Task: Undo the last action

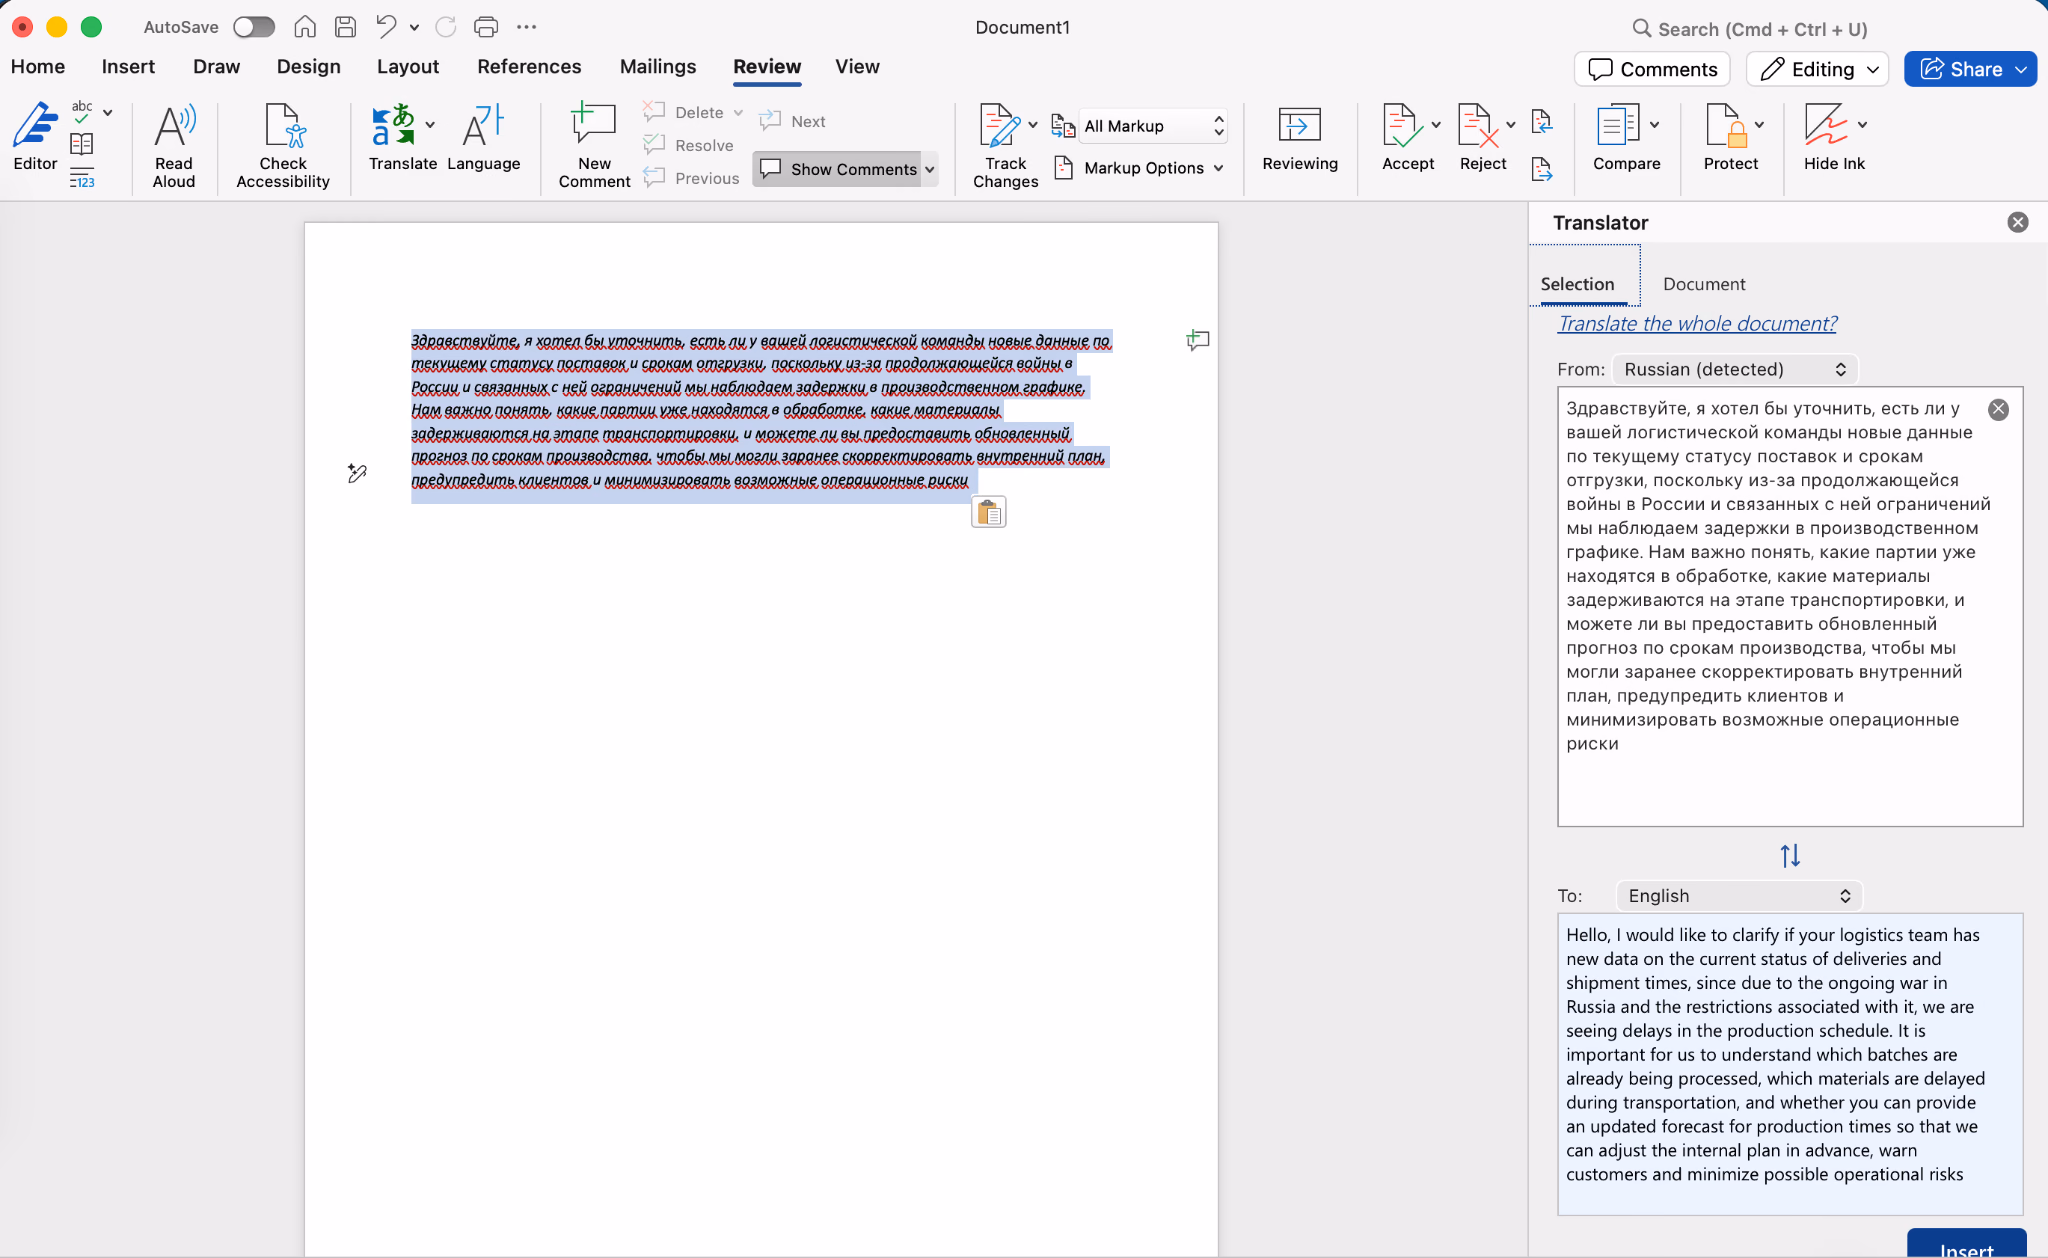Action: point(386,27)
